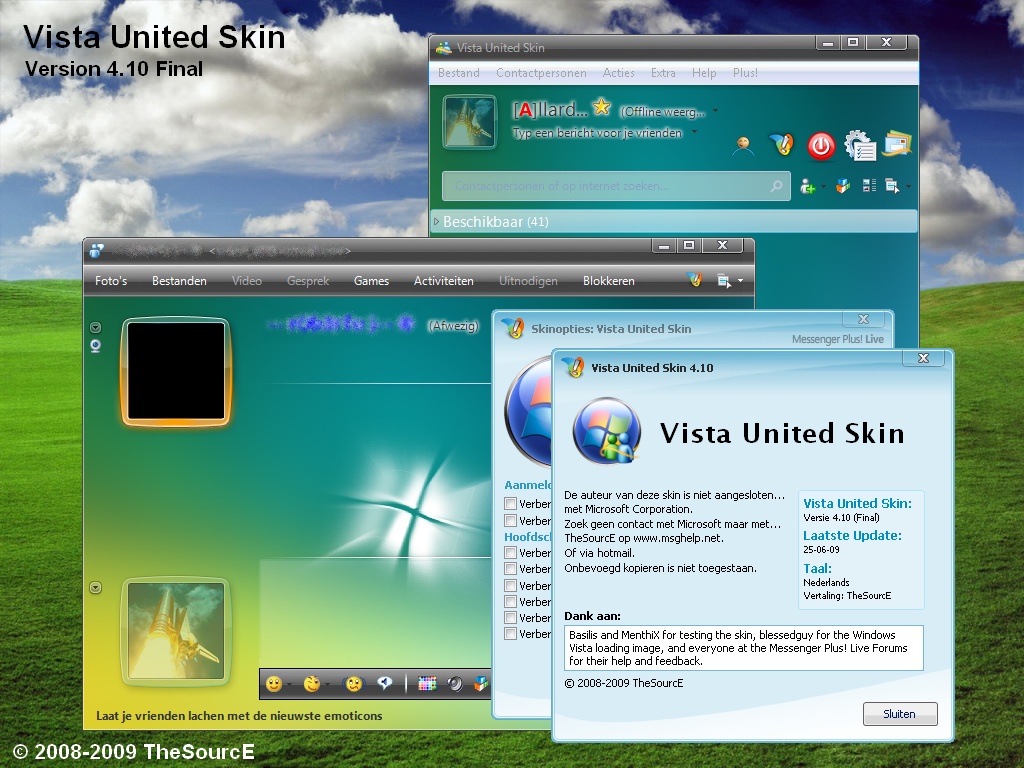The width and height of the screenshot is (1024, 768).
Task: Open dropdown arrow after contact list menu icon
Action: 908,187
